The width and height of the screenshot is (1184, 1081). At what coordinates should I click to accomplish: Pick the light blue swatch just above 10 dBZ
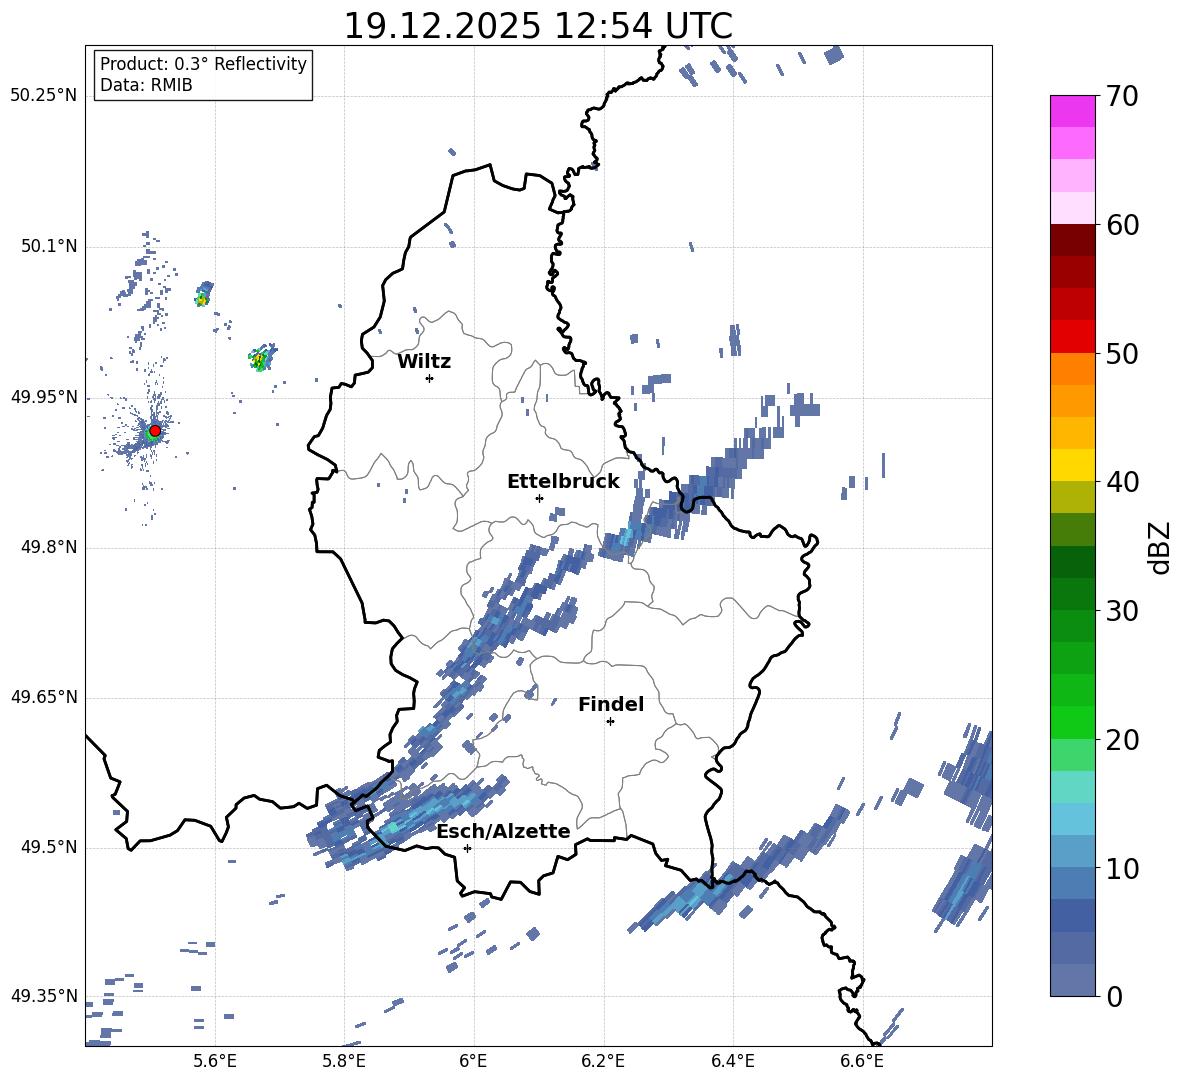click(x=1072, y=851)
